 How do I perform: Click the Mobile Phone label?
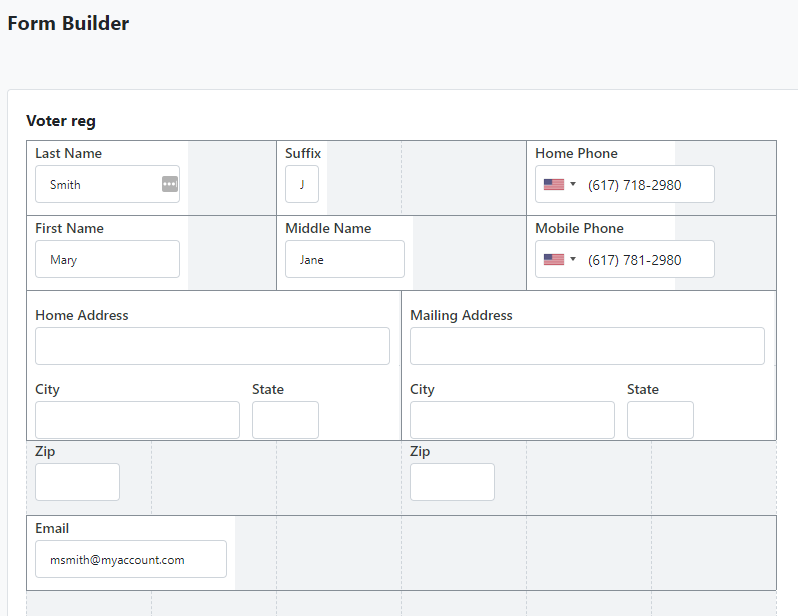pyautogui.click(x=579, y=228)
